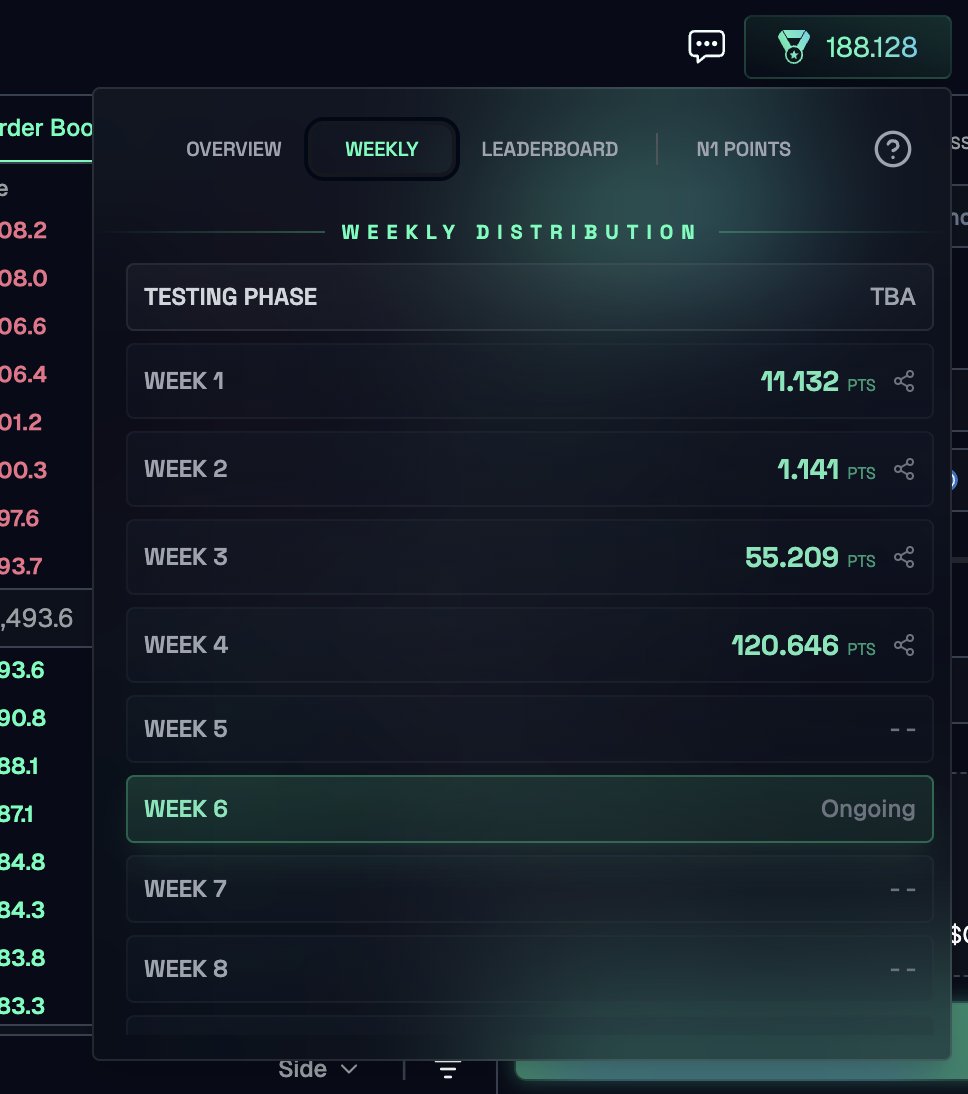Image resolution: width=968 pixels, height=1094 pixels.
Task: Click the WEEK 1 row label
Action: pyautogui.click(x=184, y=381)
